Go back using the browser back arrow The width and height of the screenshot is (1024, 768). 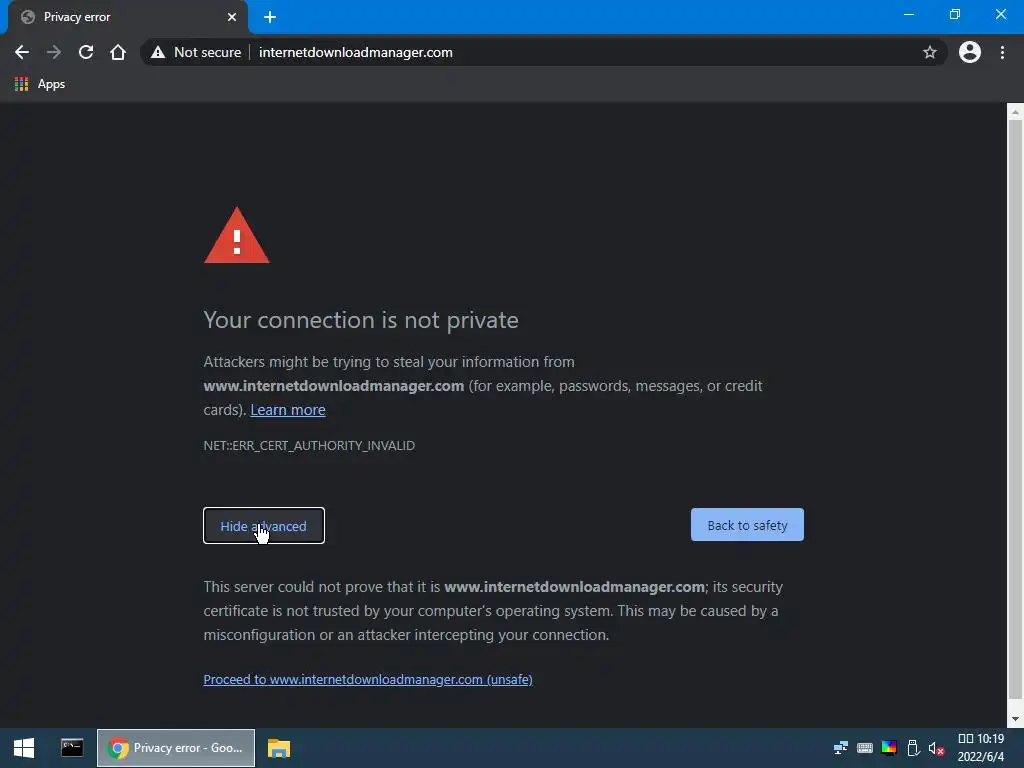[x=22, y=52]
